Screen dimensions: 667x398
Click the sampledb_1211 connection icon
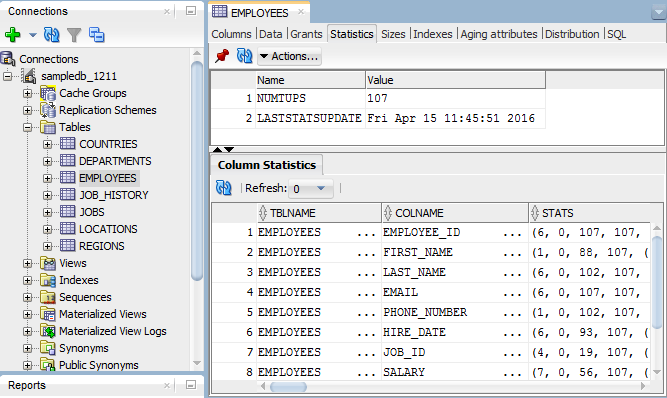(x=29, y=76)
